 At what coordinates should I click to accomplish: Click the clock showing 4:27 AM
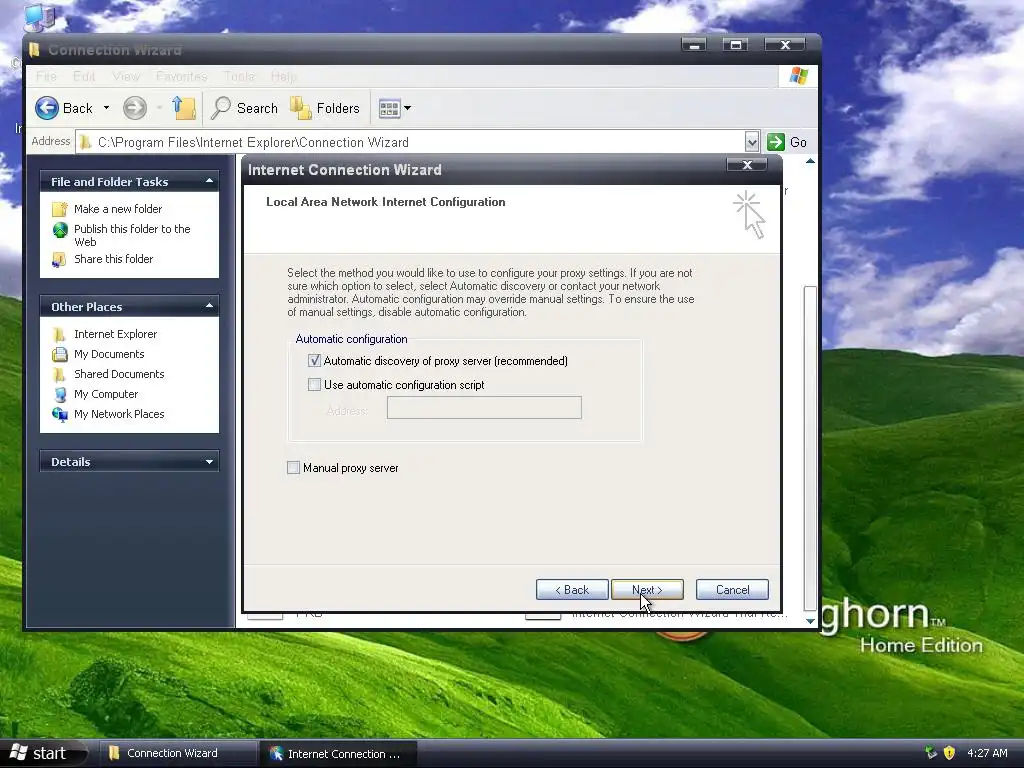tap(987, 753)
